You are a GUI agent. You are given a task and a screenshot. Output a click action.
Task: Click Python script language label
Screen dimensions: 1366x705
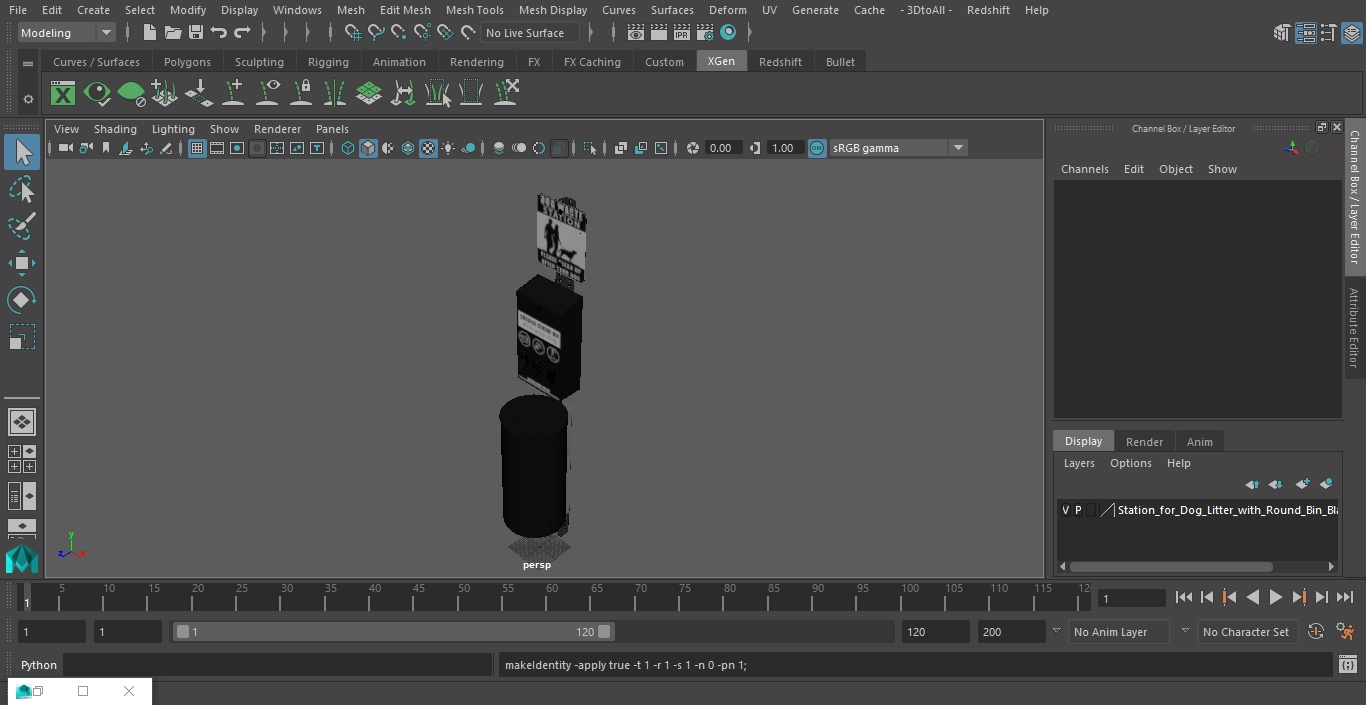coord(39,665)
